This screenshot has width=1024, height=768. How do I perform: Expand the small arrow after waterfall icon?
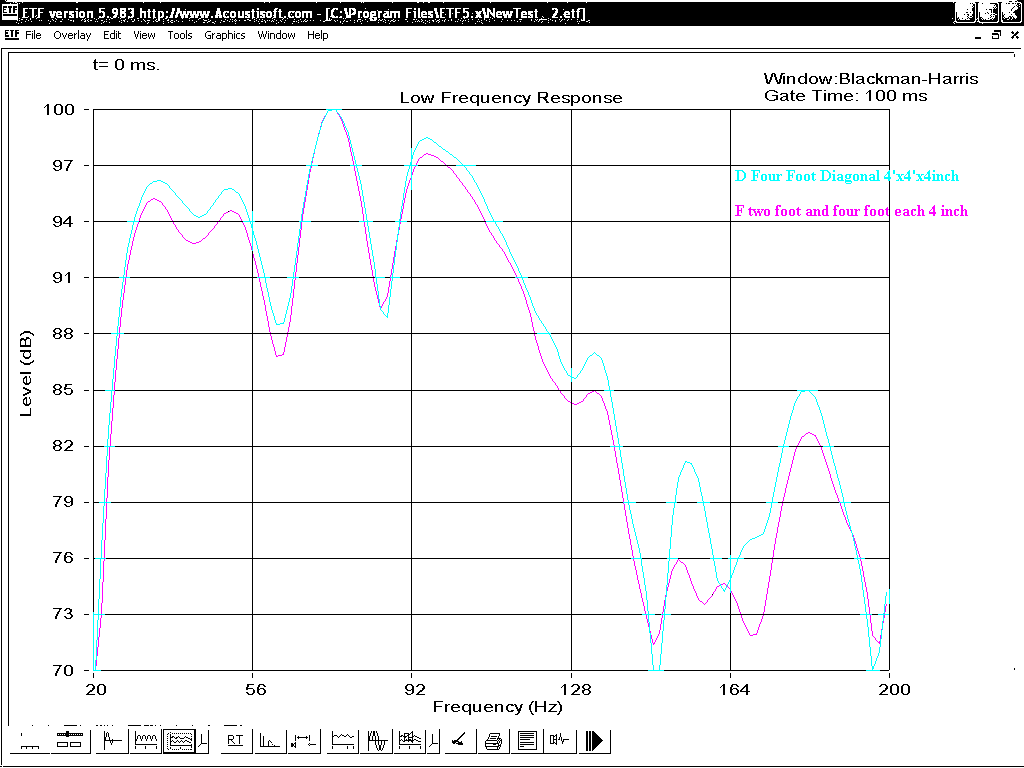coord(434,741)
